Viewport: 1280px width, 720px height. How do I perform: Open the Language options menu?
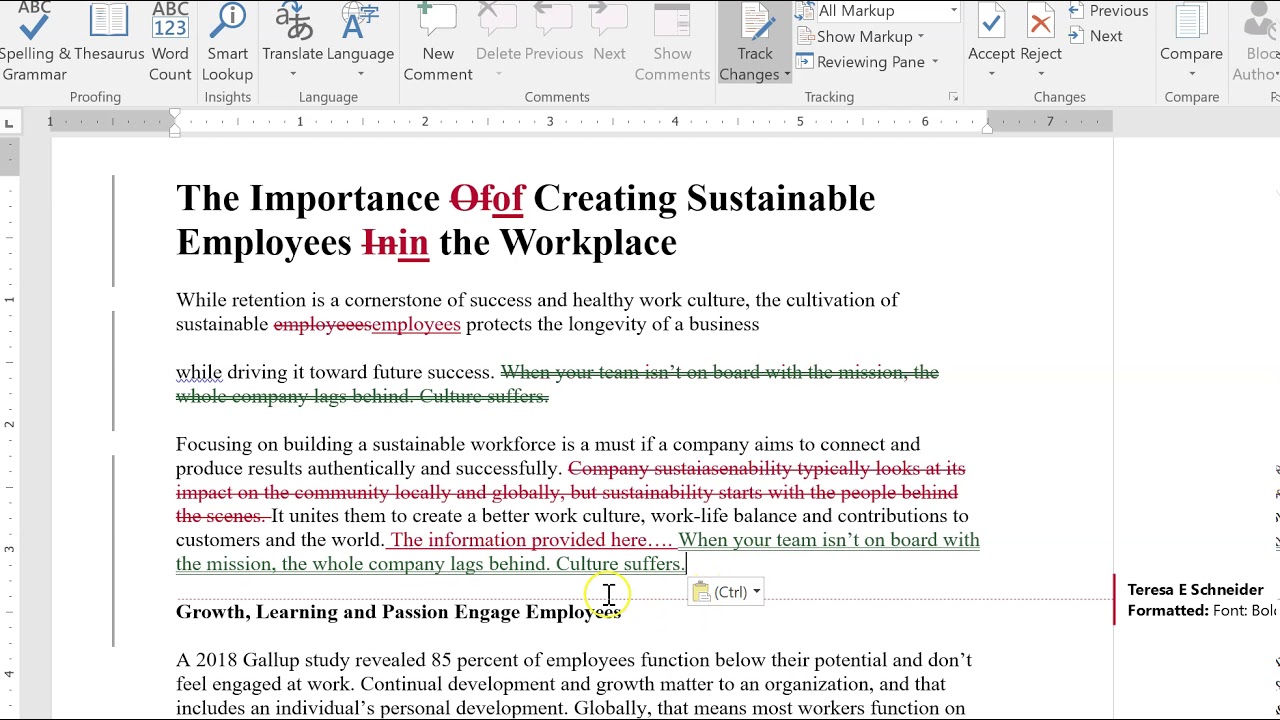pyautogui.click(x=360, y=43)
